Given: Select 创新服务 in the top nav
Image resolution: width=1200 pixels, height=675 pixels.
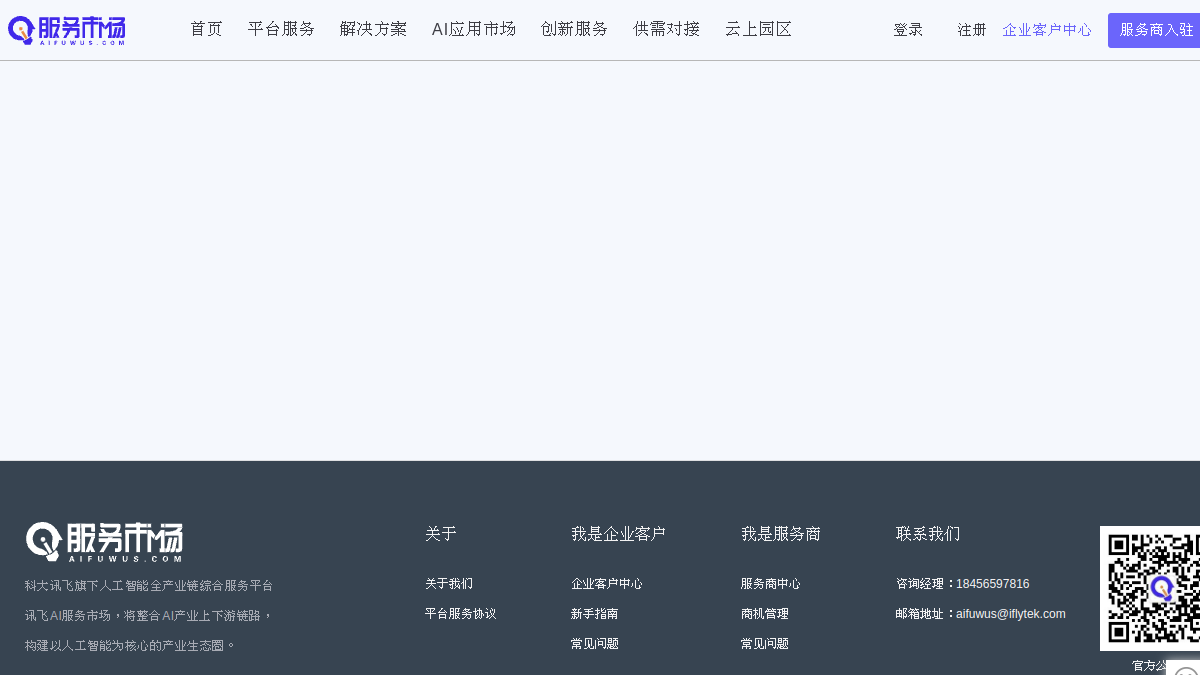Looking at the screenshot, I should [x=574, y=29].
